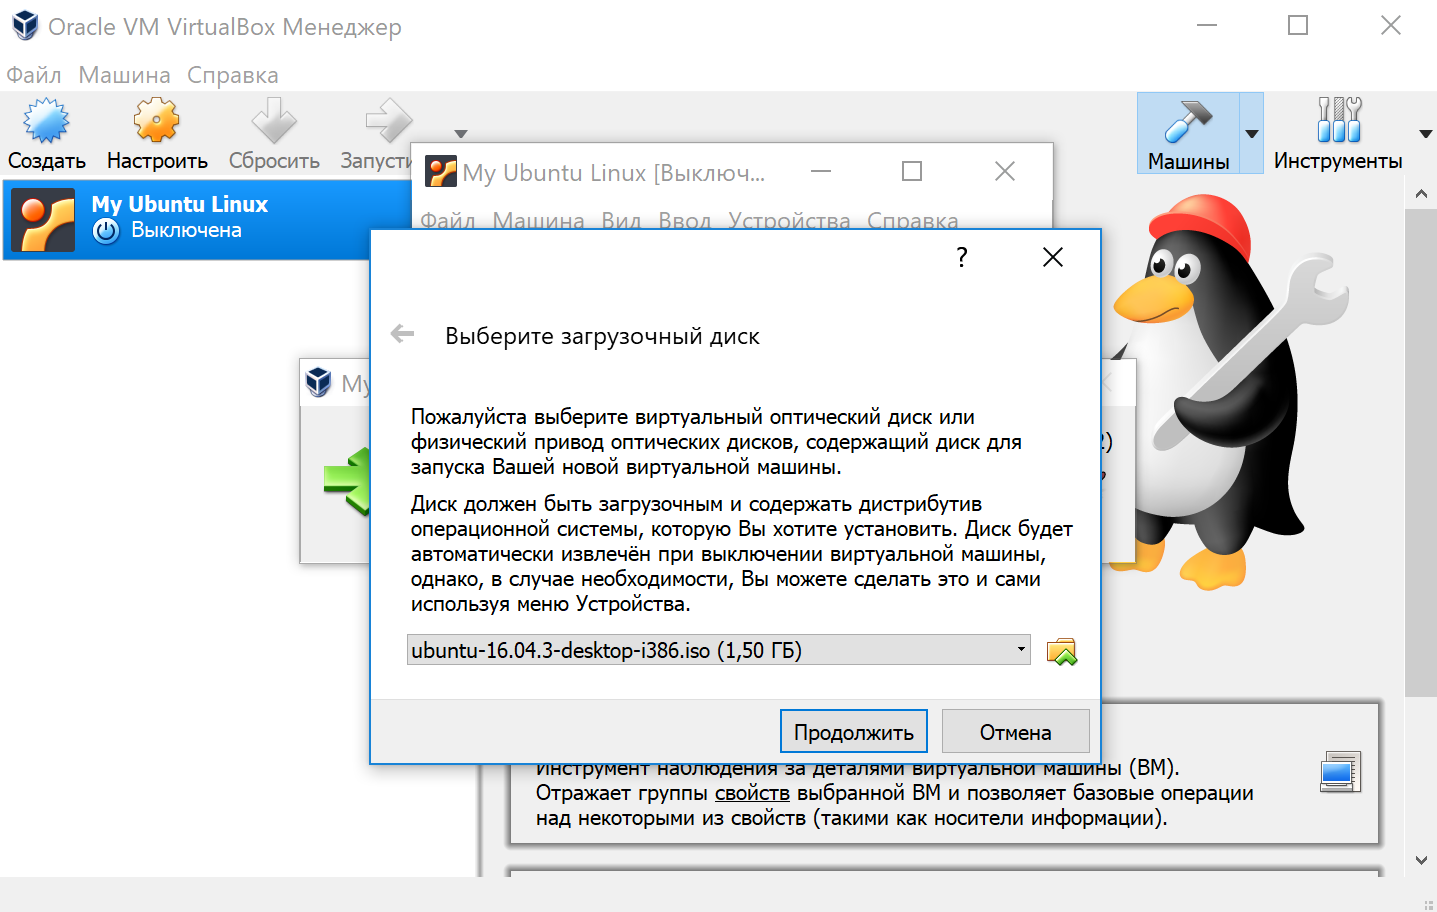Click the monitor icon next to the description
The height and width of the screenshot is (912, 1437).
[1340, 772]
